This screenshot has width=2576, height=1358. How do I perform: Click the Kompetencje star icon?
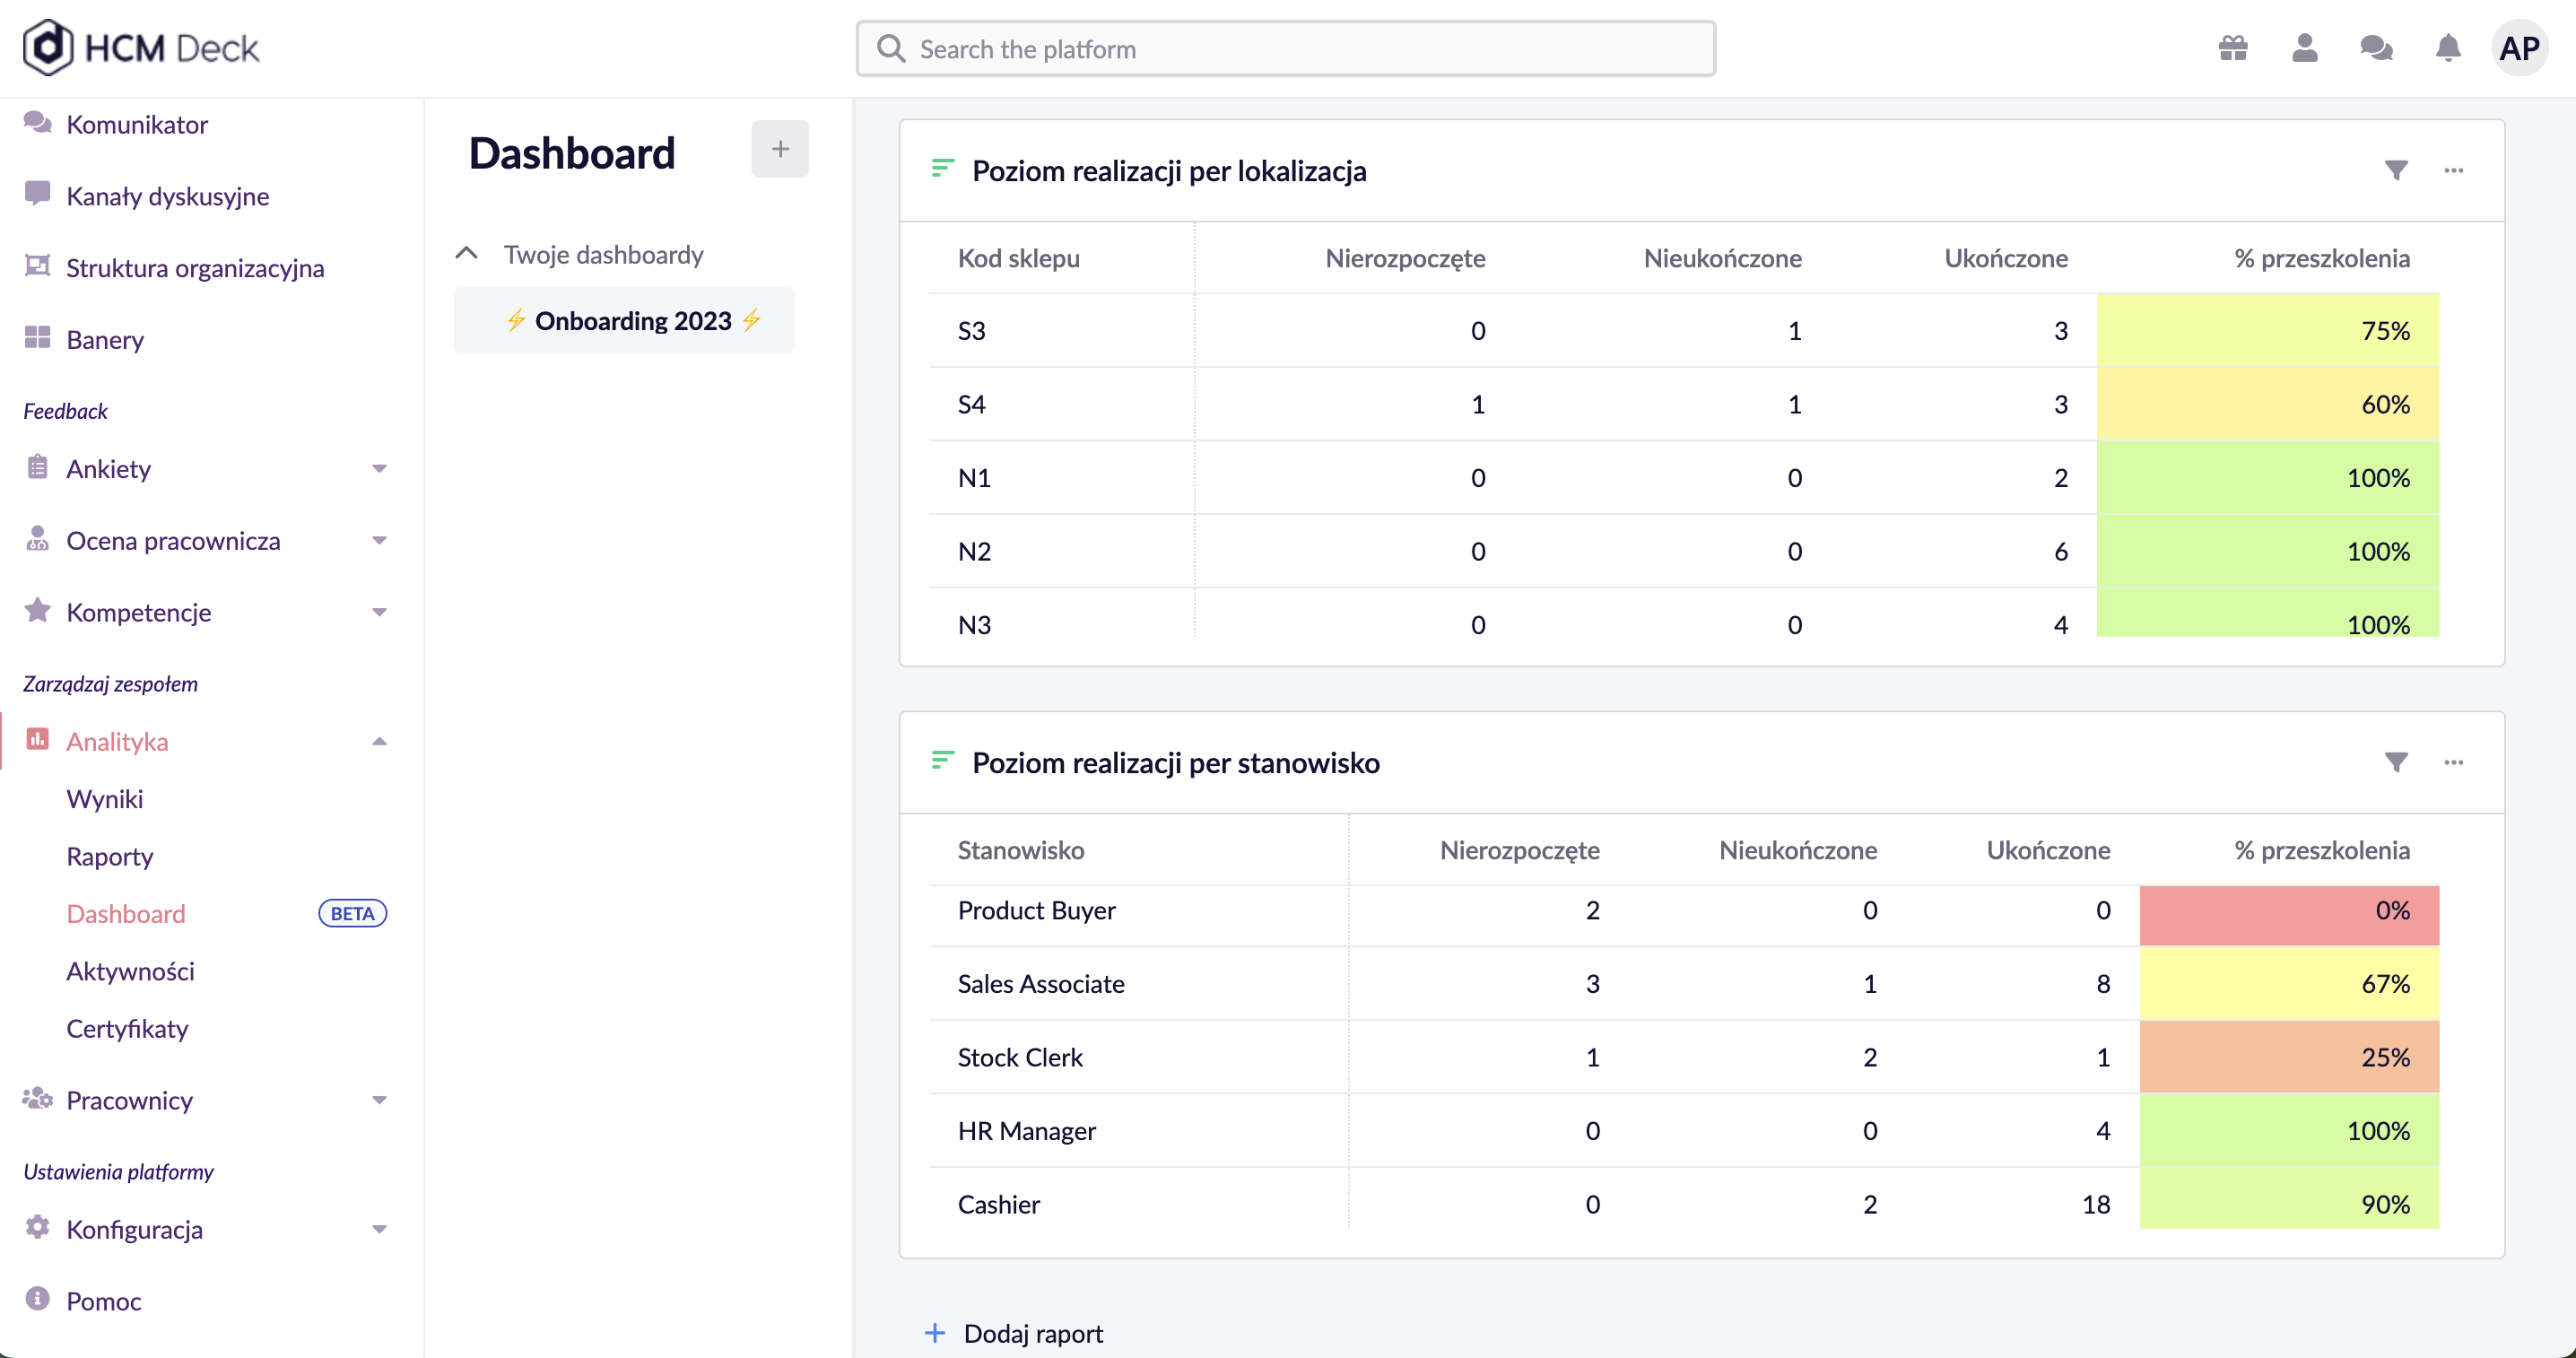38,610
